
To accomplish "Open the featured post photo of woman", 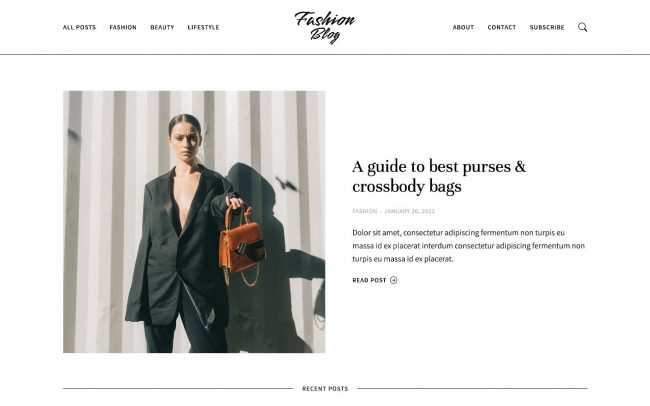I will click(194, 222).
